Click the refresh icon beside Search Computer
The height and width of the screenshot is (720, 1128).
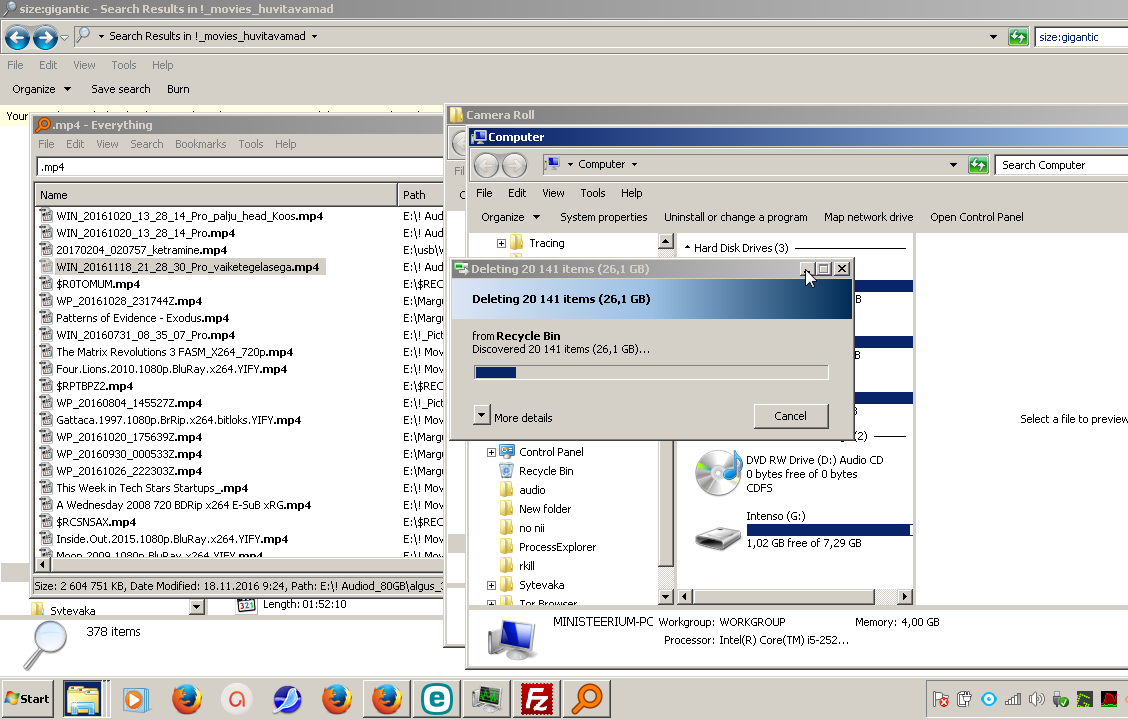click(978, 165)
